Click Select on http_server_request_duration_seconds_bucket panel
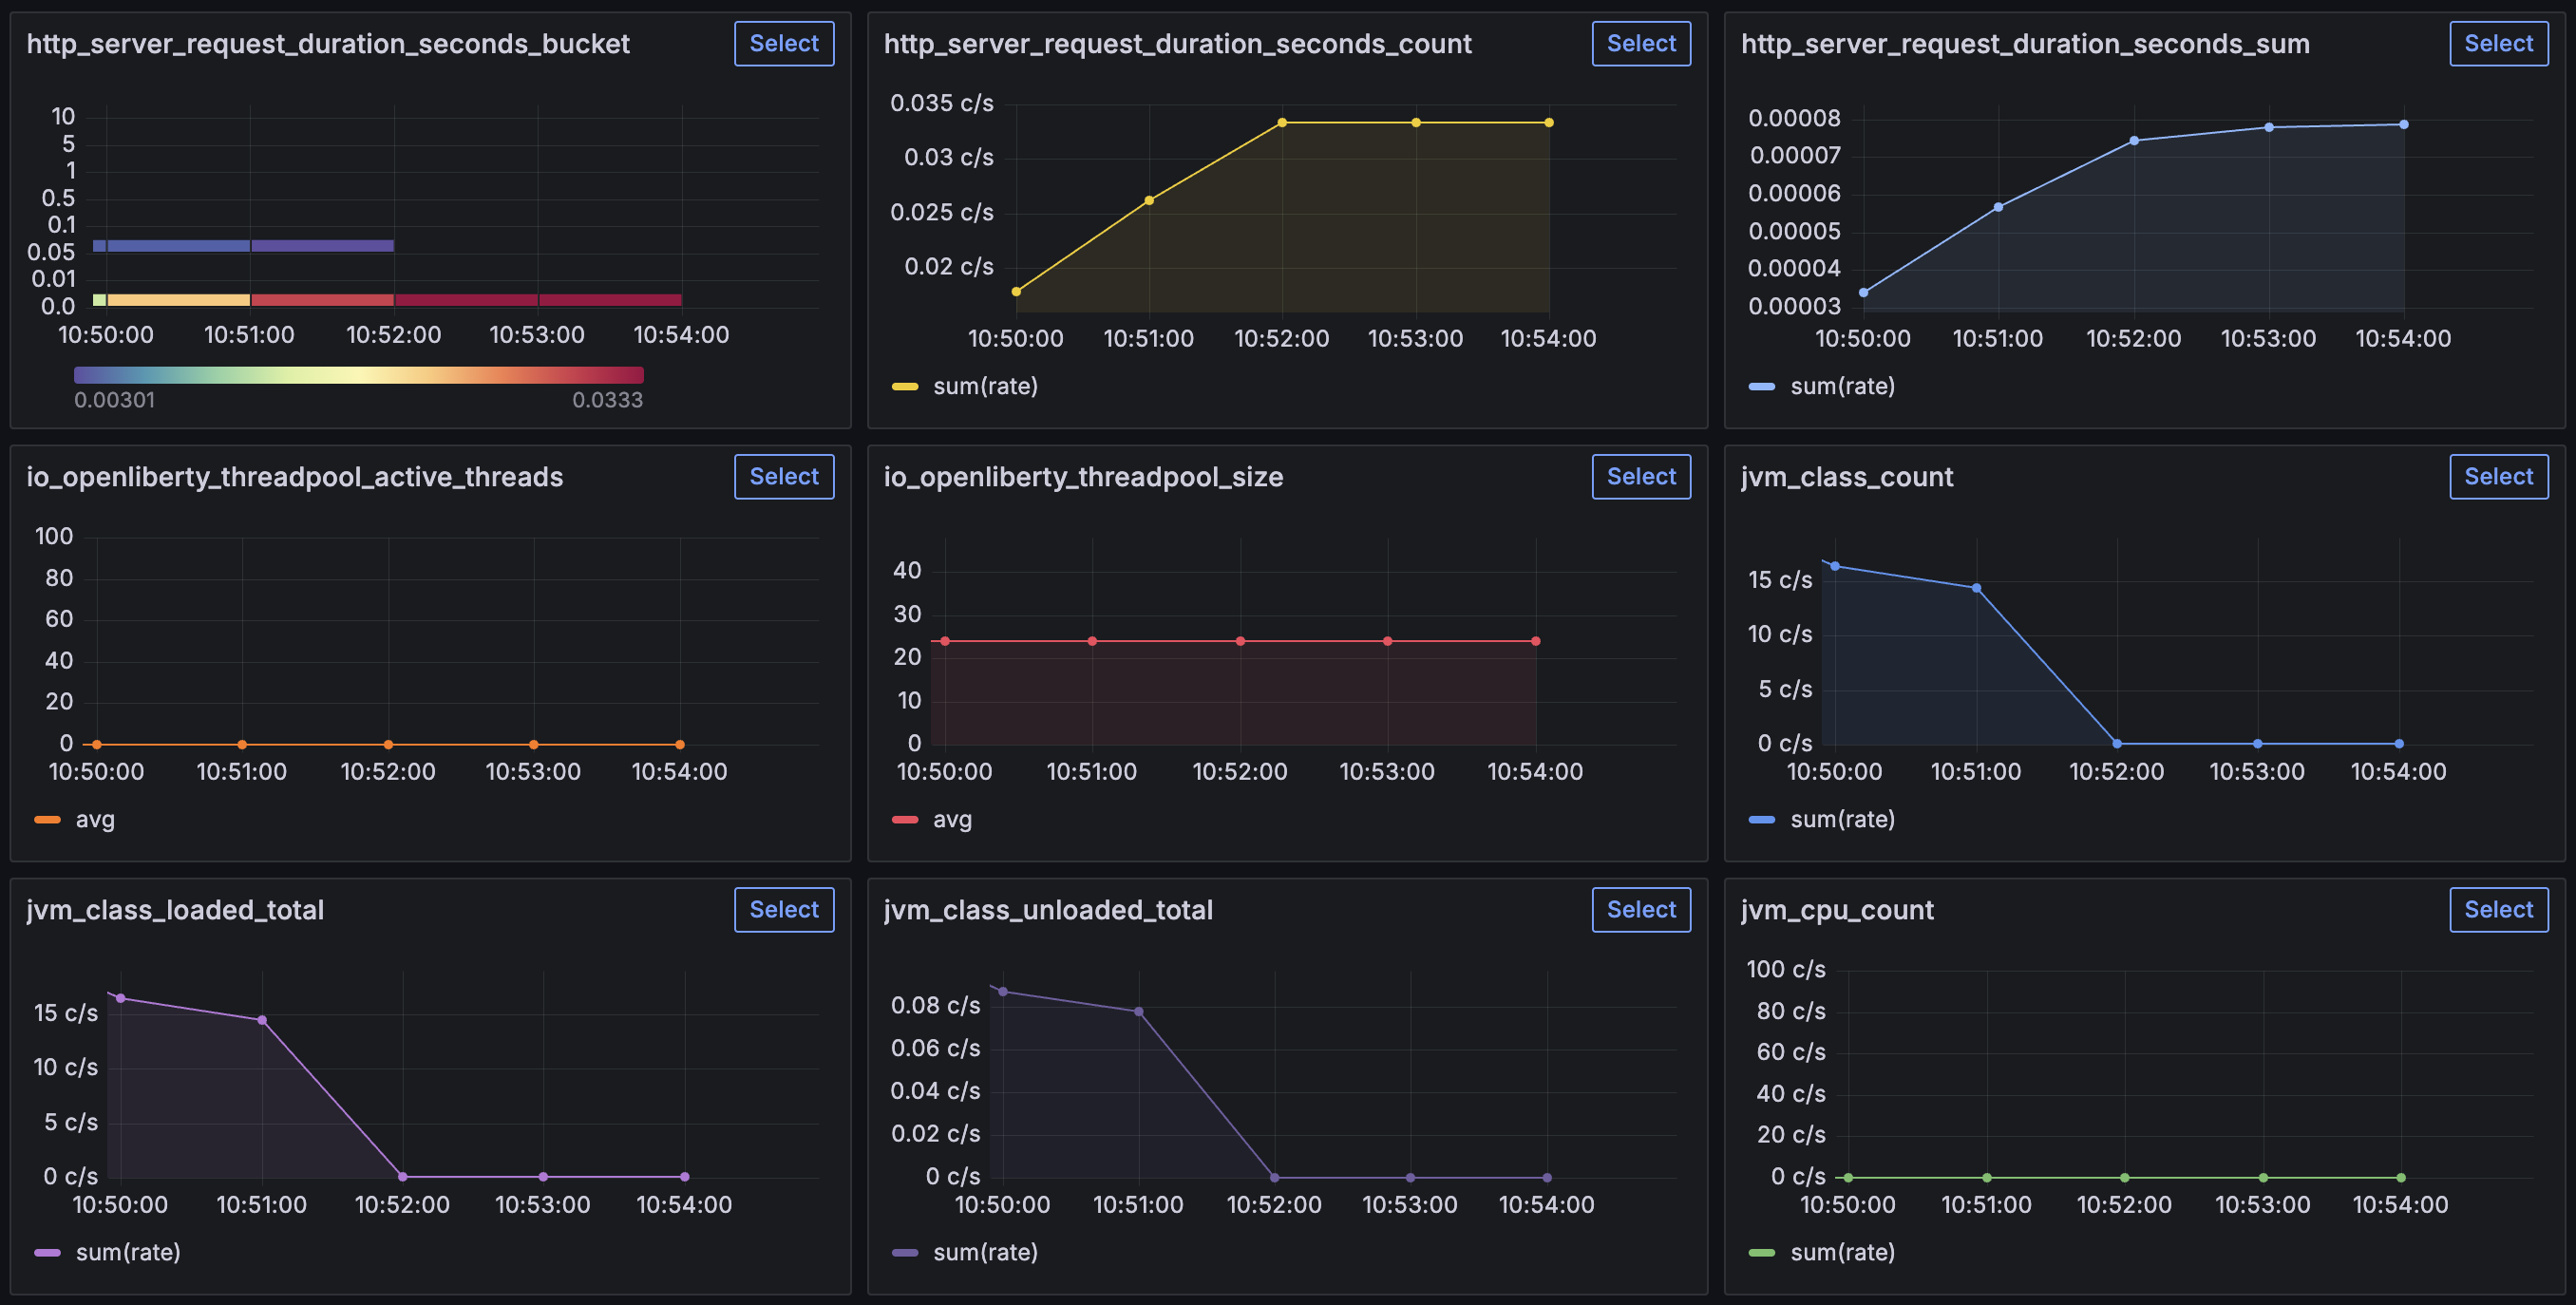Image resolution: width=2576 pixels, height=1305 pixels. [784, 43]
